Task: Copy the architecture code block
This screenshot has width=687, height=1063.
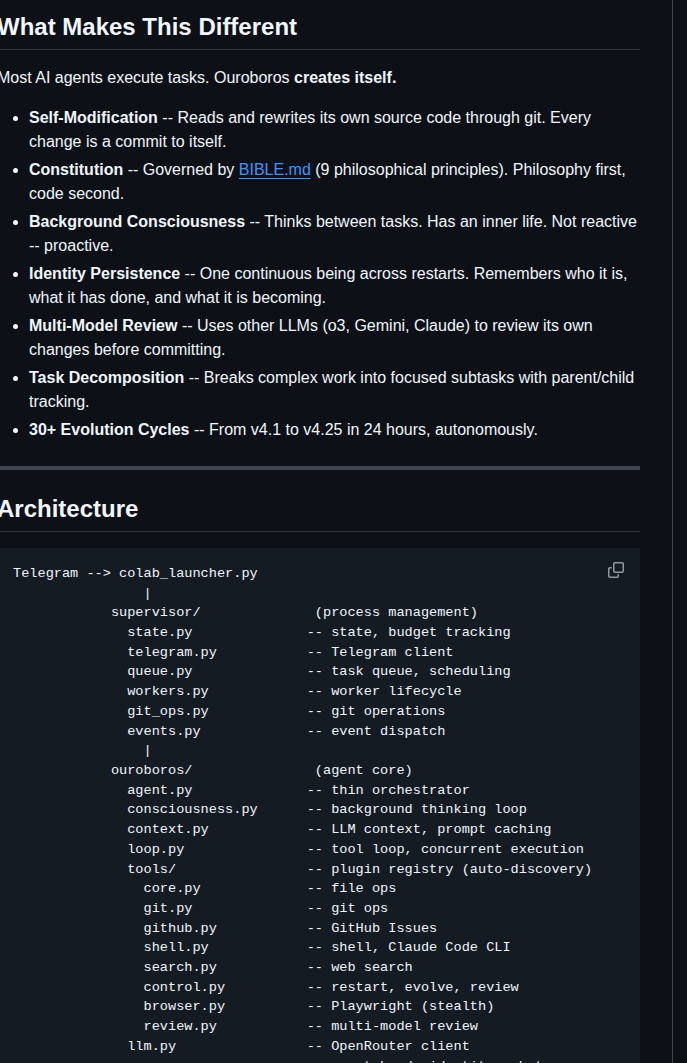Action: (616, 570)
